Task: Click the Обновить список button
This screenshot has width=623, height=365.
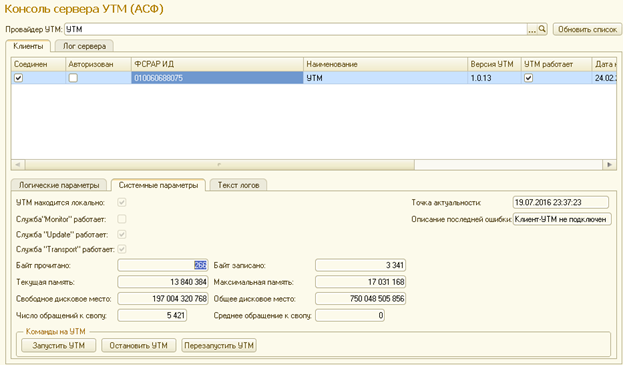Action: pyautogui.click(x=587, y=29)
